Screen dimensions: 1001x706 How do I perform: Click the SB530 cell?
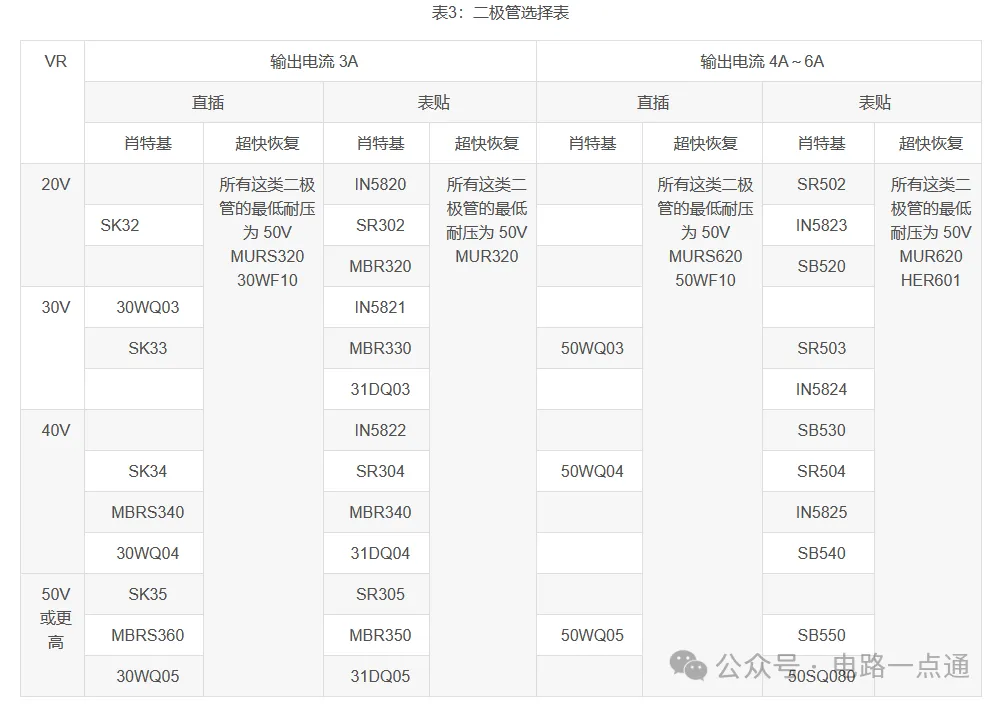pos(818,430)
